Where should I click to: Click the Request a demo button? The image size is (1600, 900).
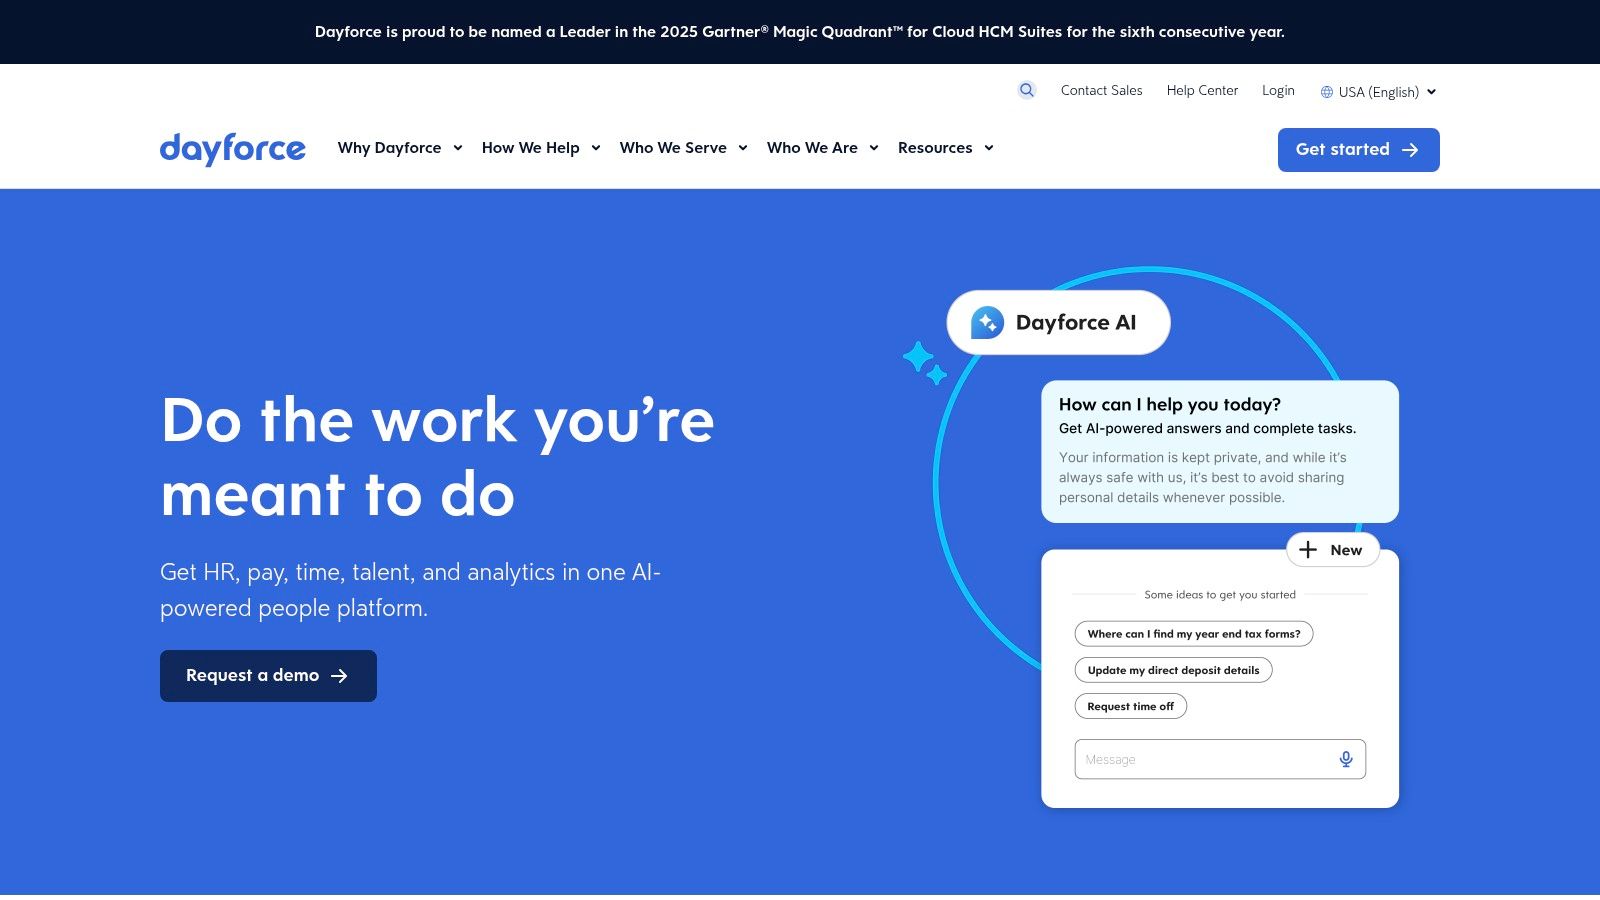tap(267, 675)
